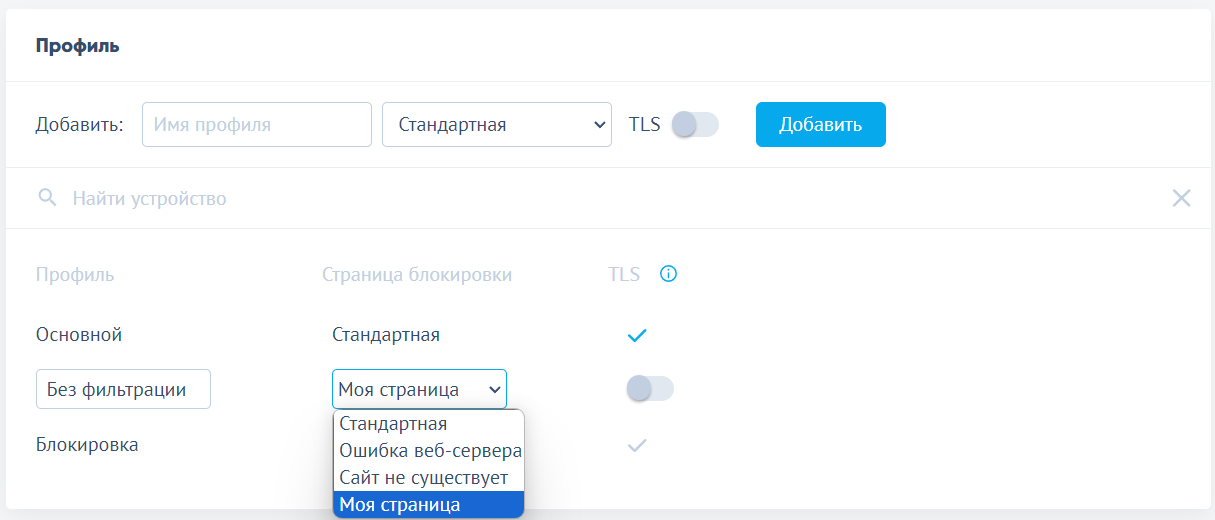Click the Имя профиля input field
The width and height of the screenshot is (1215, 520).
256,125
